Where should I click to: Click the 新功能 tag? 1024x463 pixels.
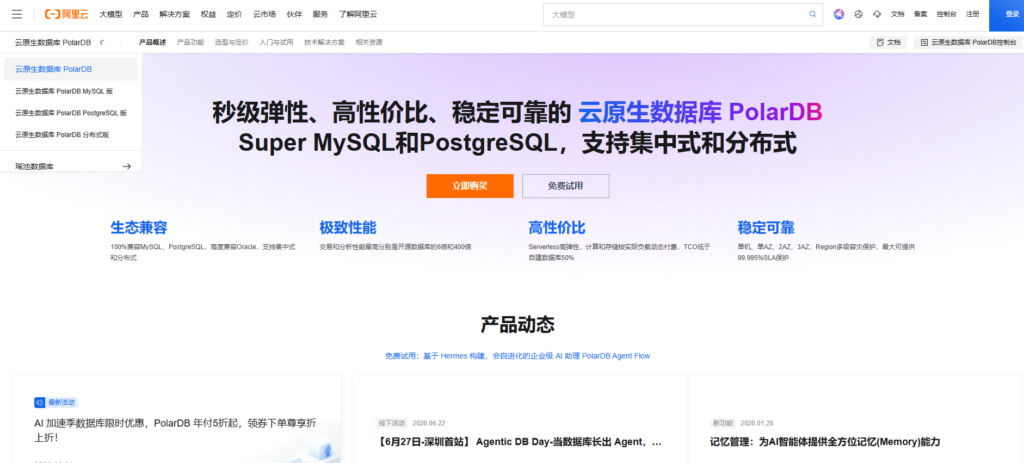[722, 423]
